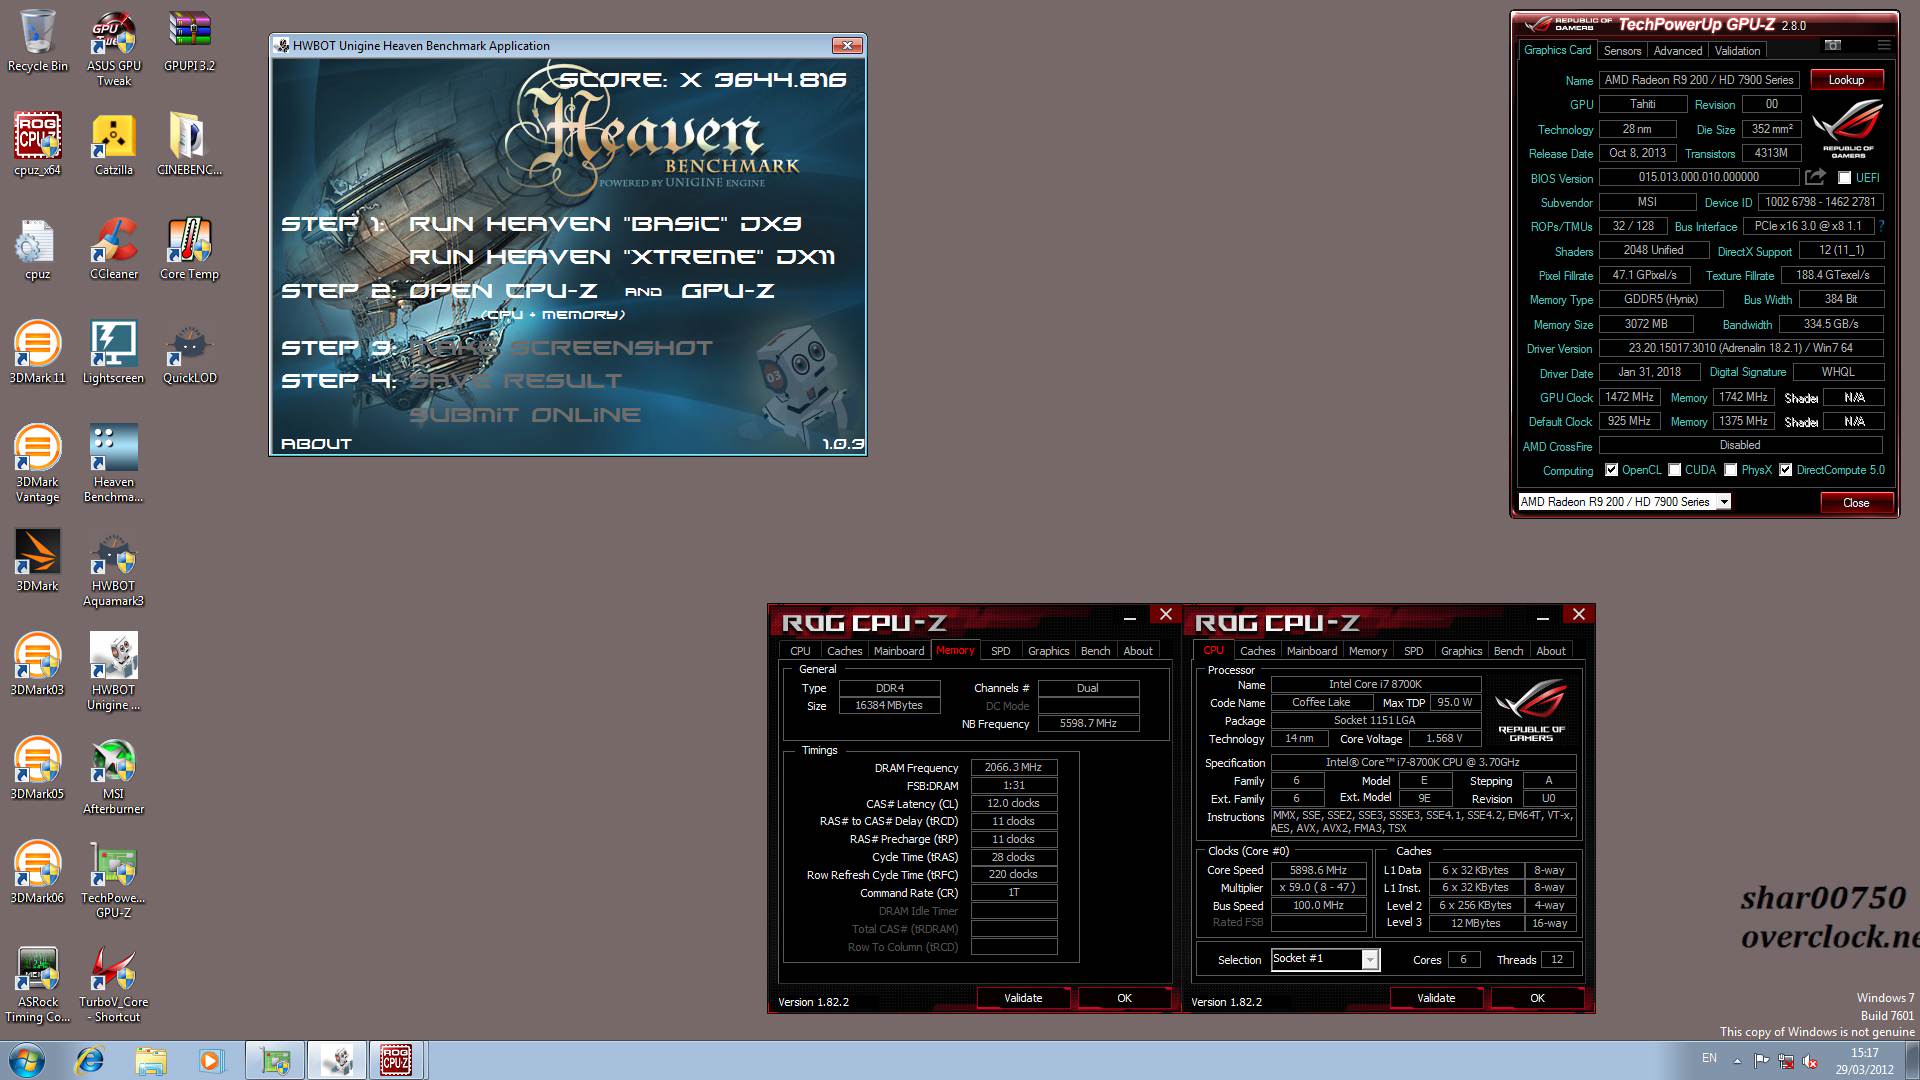Open the Catzilla desktop icon
This screenshot has width=1920, height=1080.
point(113,145)
